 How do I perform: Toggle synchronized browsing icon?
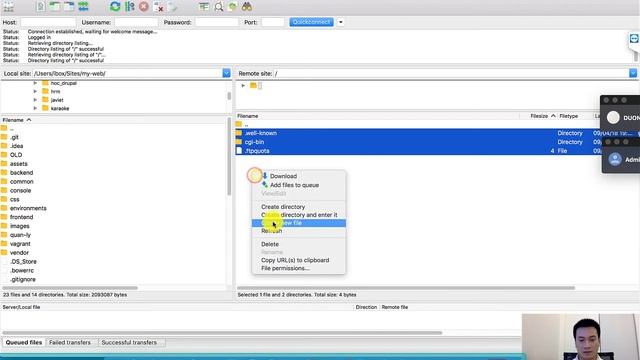pyautogui.click(x=233, y=7)
